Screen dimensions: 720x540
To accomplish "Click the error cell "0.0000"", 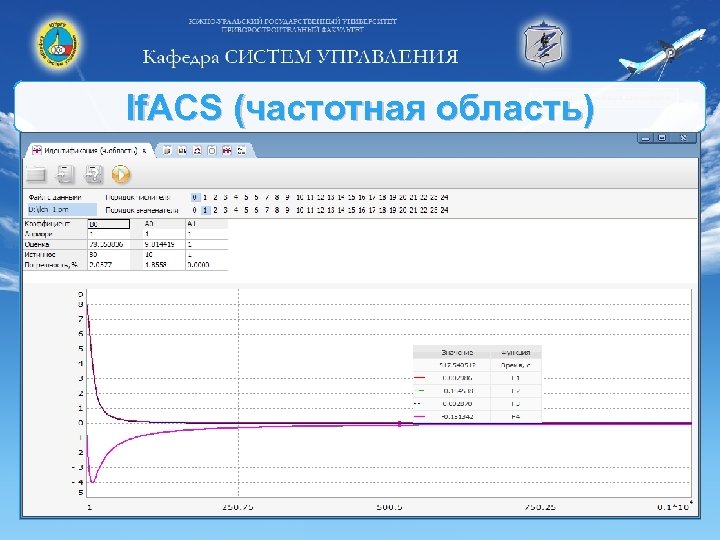I will click(x=207, y=265).
